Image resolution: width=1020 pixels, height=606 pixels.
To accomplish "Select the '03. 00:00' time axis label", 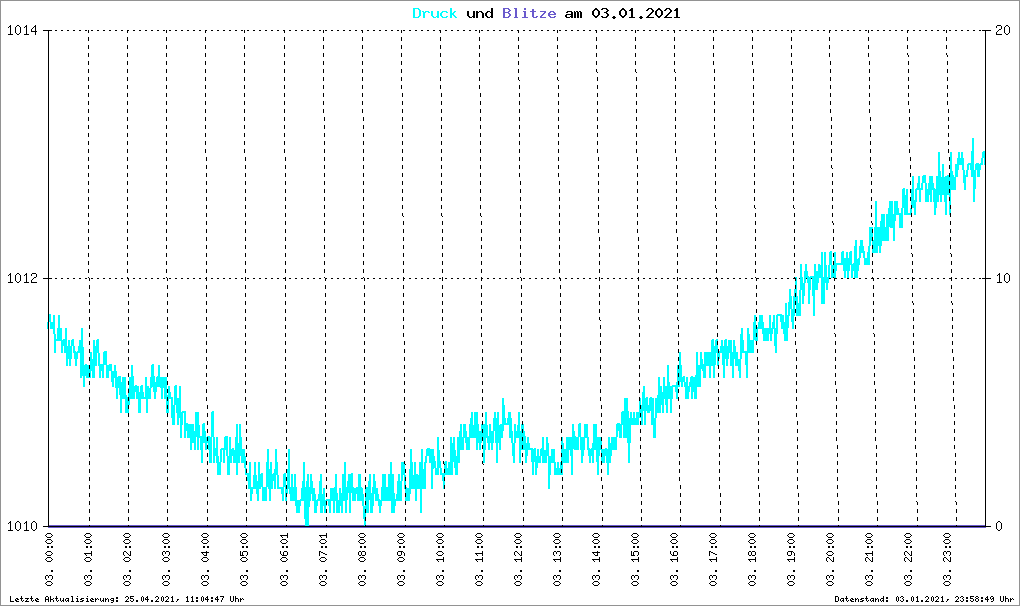I will (x=50, y=561).
